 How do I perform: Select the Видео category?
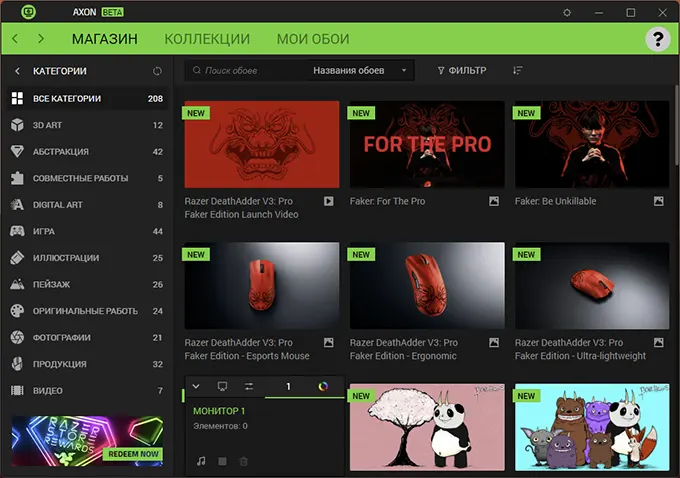pos(87,390)
